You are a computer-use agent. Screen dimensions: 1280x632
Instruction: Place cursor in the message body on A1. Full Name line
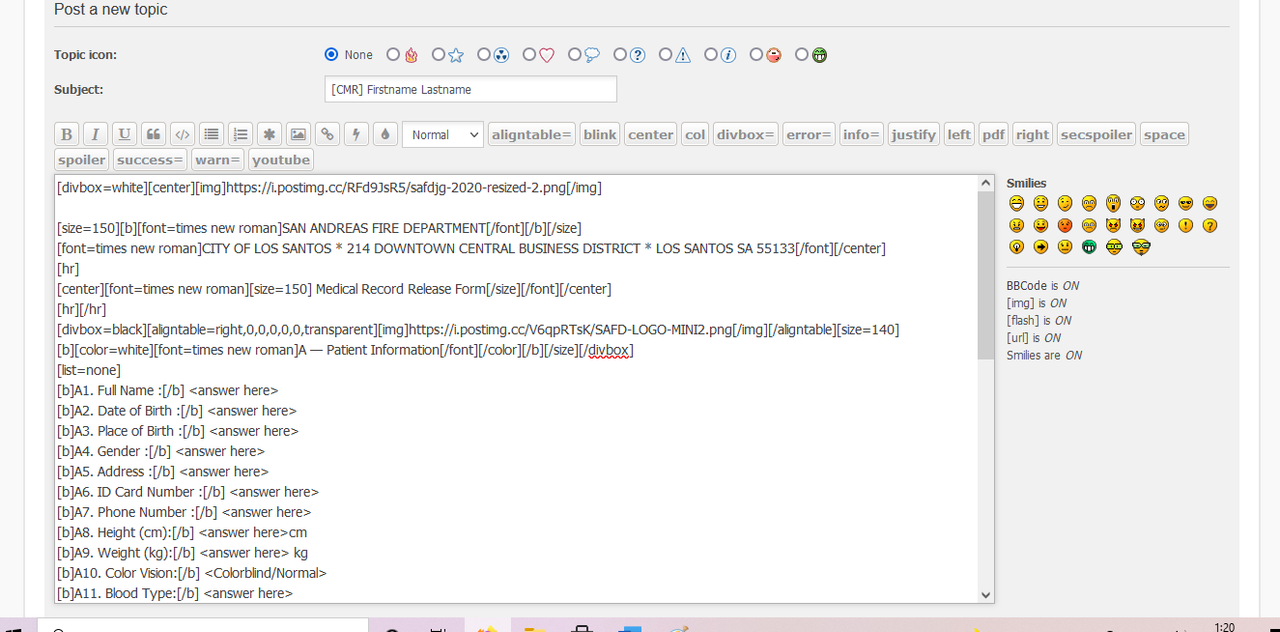coord(168,390)
